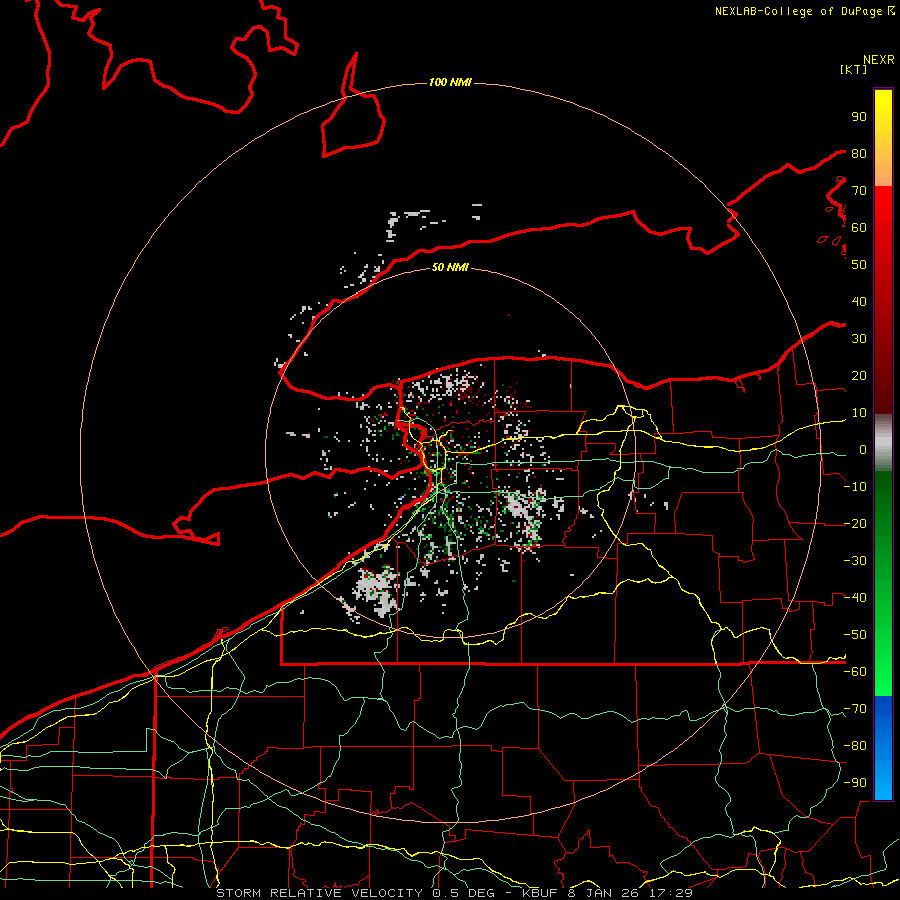Image resolution: width=900 pixels, height=900 pixels.
Task: Click the 50 NMI range ring label
Action: 450,267
